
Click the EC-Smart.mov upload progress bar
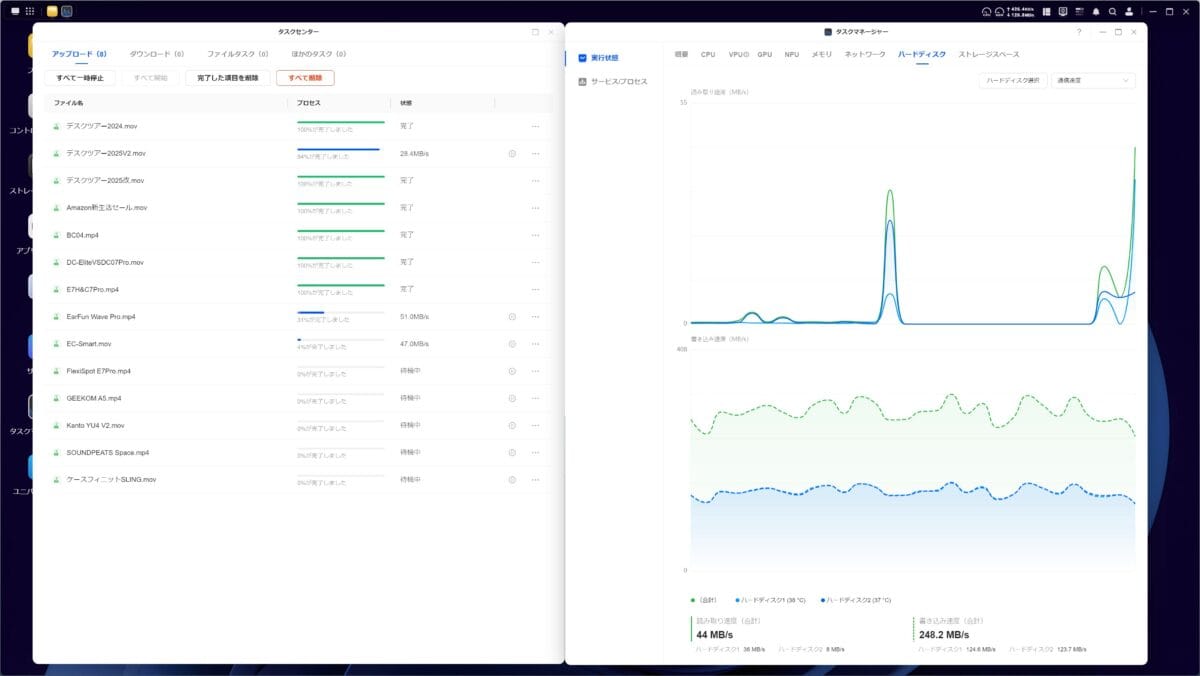click(340, 340)
